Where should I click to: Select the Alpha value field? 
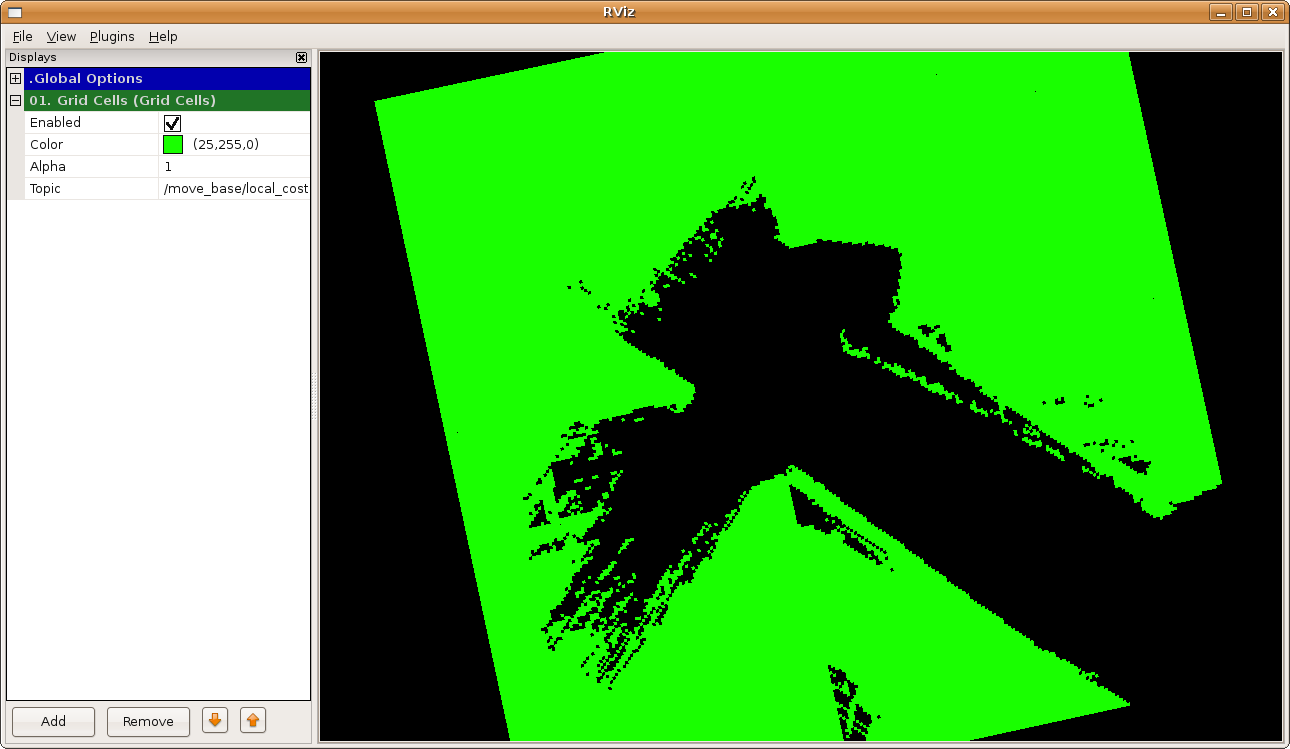(x=235, y=167)
